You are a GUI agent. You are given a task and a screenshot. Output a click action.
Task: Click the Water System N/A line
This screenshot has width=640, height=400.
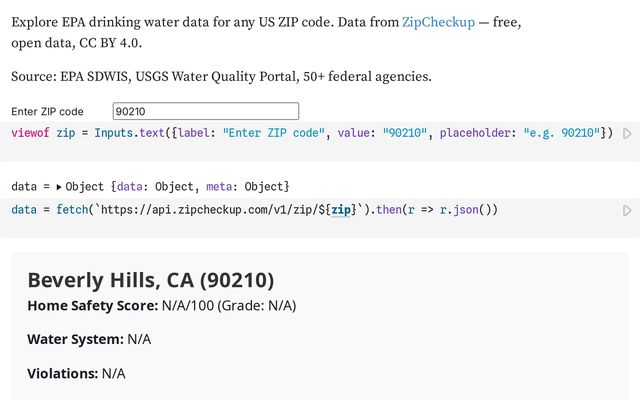point(88,339)
